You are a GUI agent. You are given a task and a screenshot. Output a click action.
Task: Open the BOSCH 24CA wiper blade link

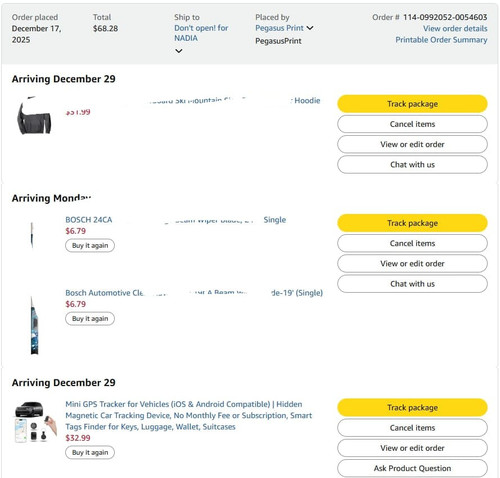coord(176,220)
